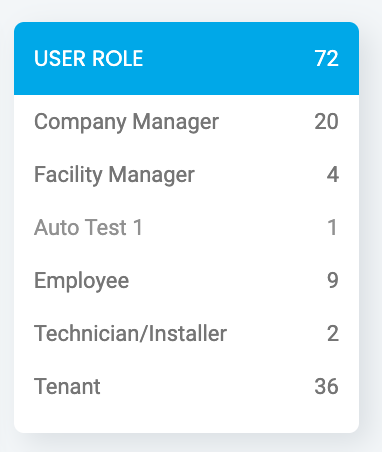Image resolution: width=382 pixels, height=452 pixels.
Task: Select the Technician/Installer role
Action: (x=130, y=333)
